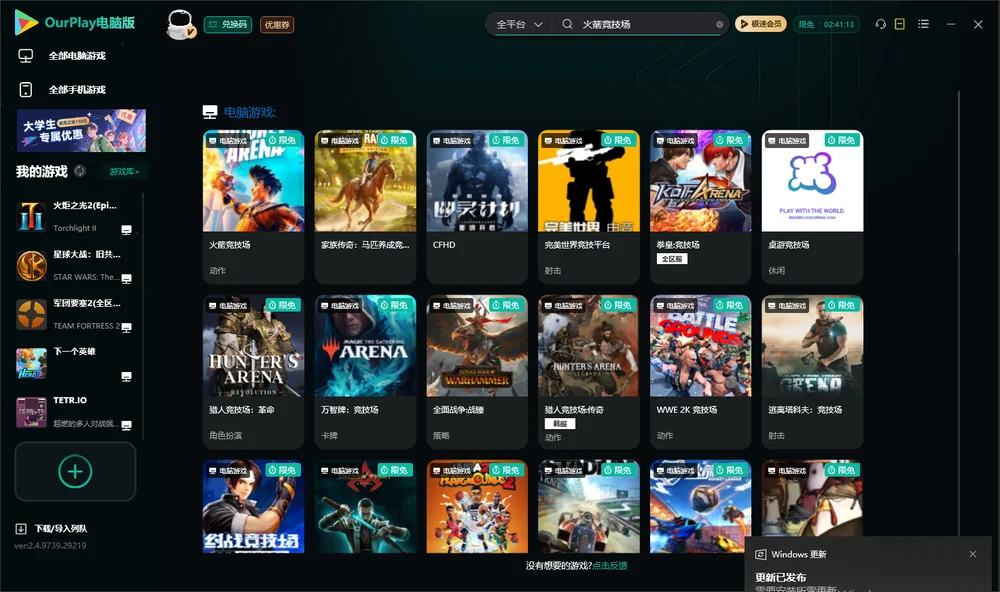
Task: Open the list menu icon in title bar
Action: pyautogui.click(x=923, y=24)
